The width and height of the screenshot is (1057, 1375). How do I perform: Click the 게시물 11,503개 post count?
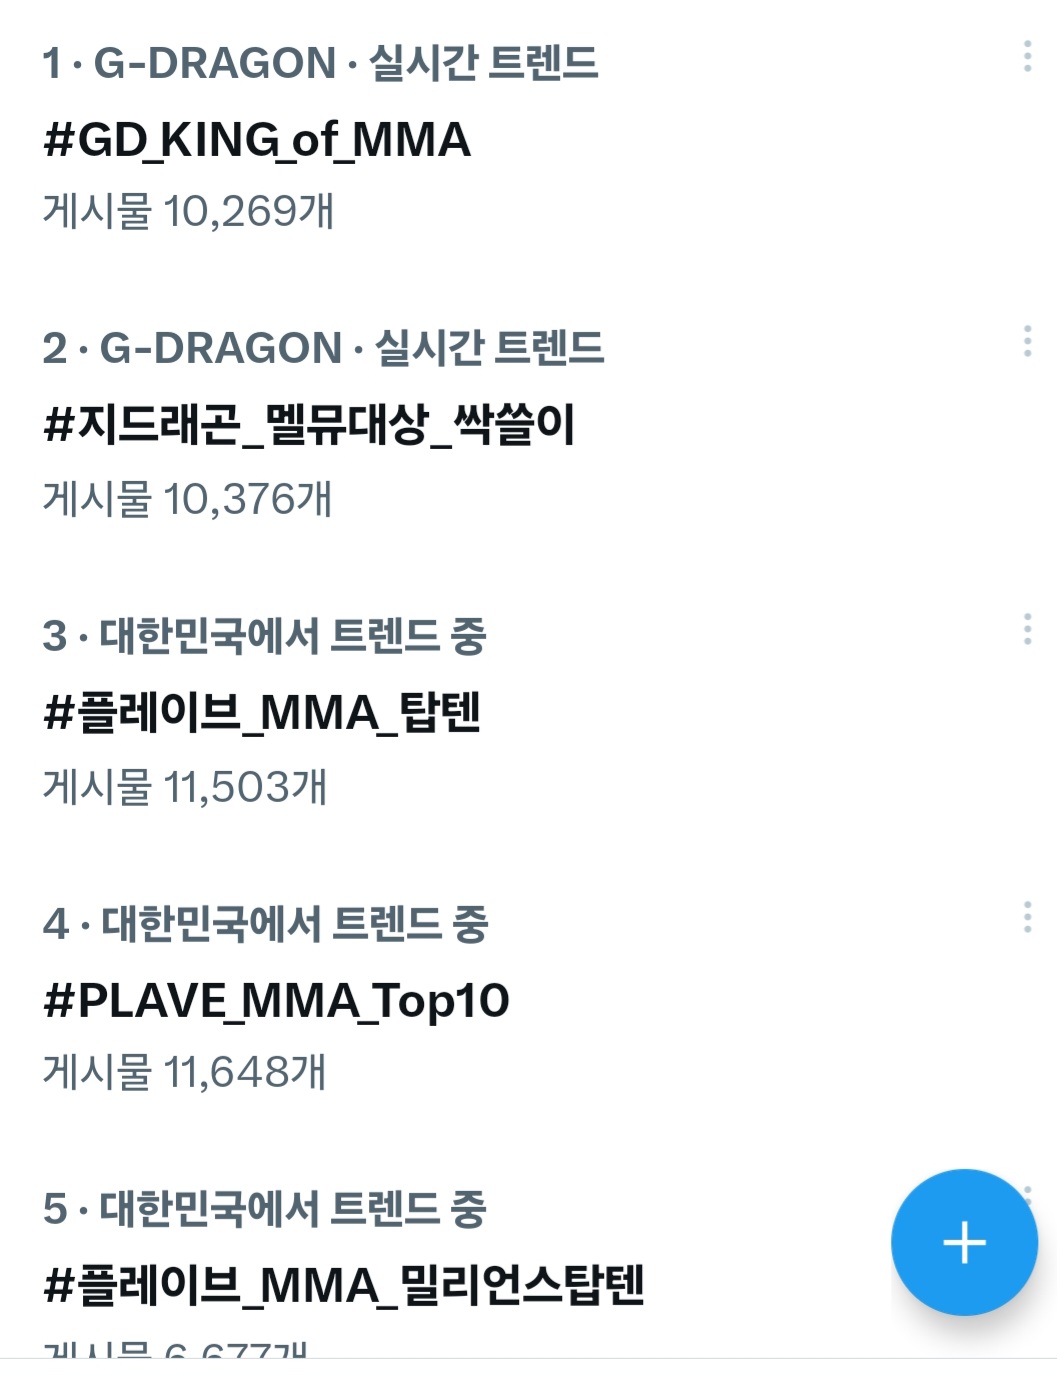click(185, 786)
